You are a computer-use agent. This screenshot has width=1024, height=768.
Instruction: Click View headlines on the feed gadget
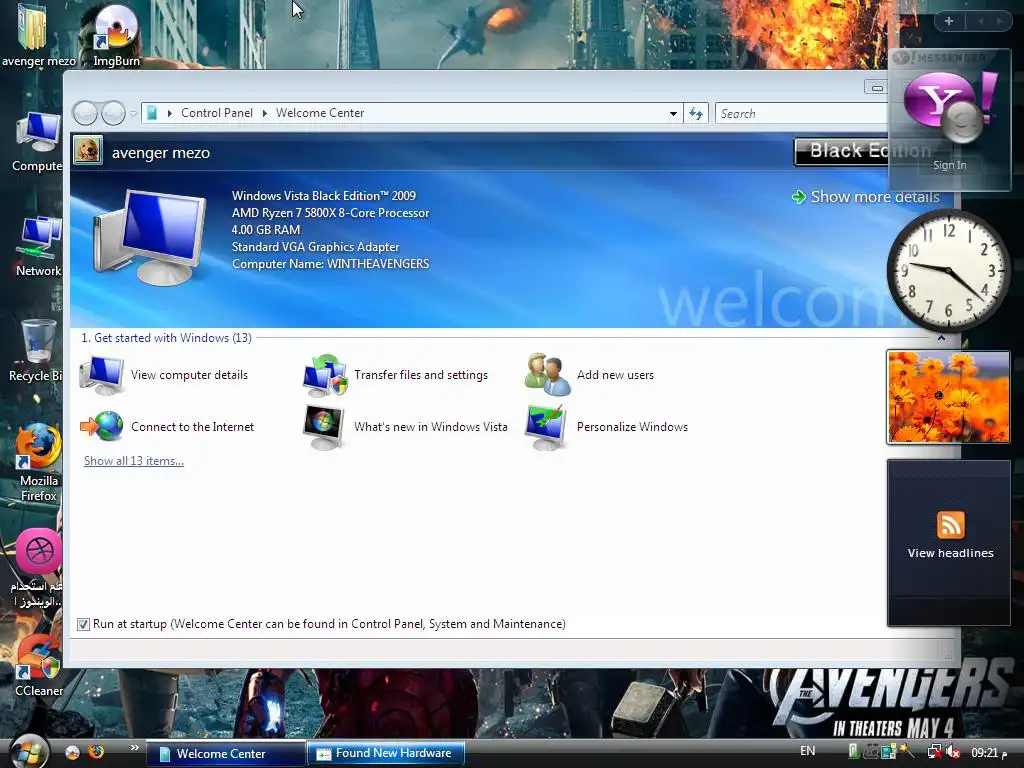coord(950,552)
